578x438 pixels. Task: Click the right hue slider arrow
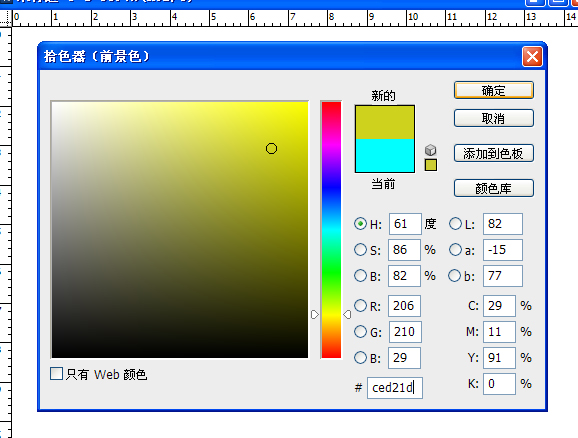click(347, 314)
